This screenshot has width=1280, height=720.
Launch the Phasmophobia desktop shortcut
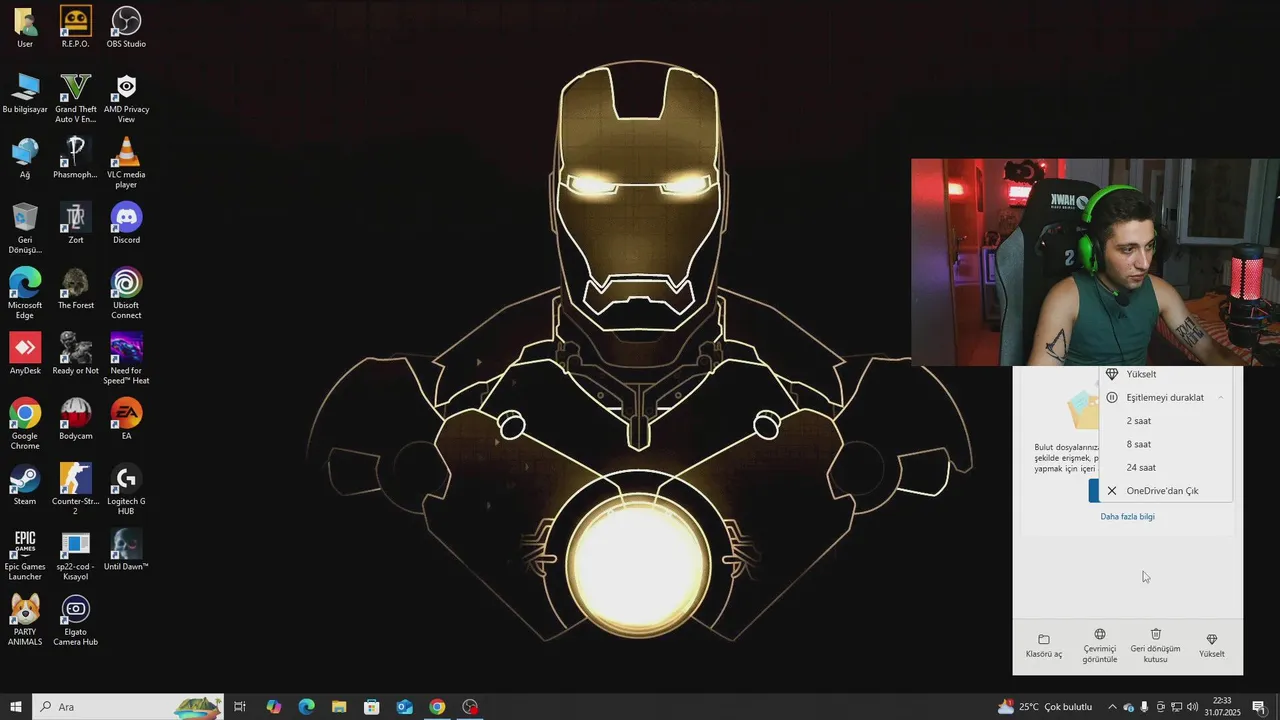(75, 158)
